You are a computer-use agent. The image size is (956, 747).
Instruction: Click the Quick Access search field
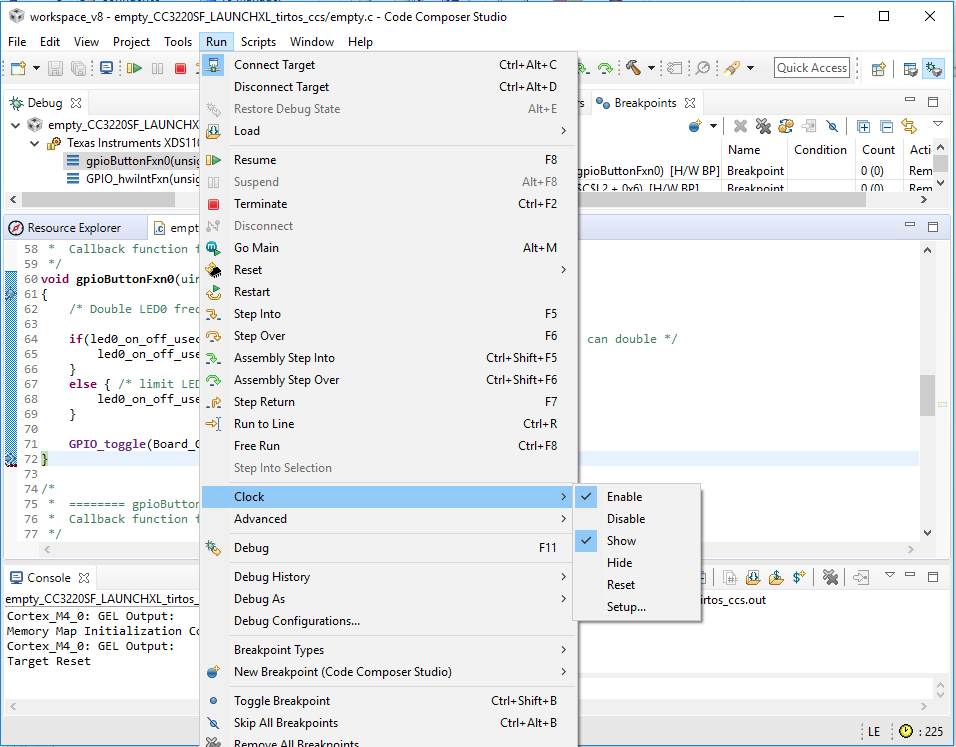click(x=811, y=68)
